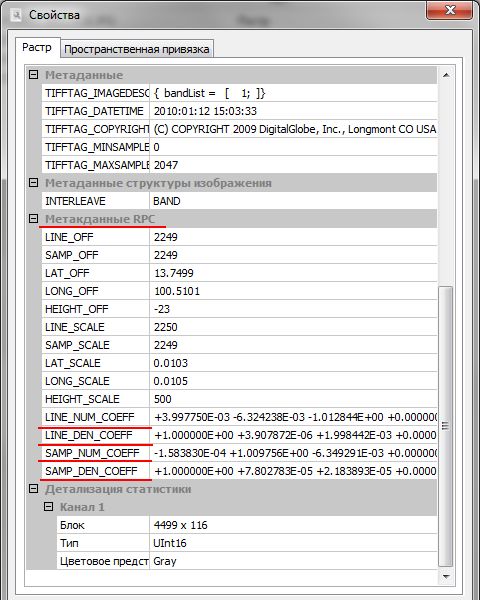The image size is (480, 600).
Task: Select the INTERLEAVE property row
Action: click(239, 201)
